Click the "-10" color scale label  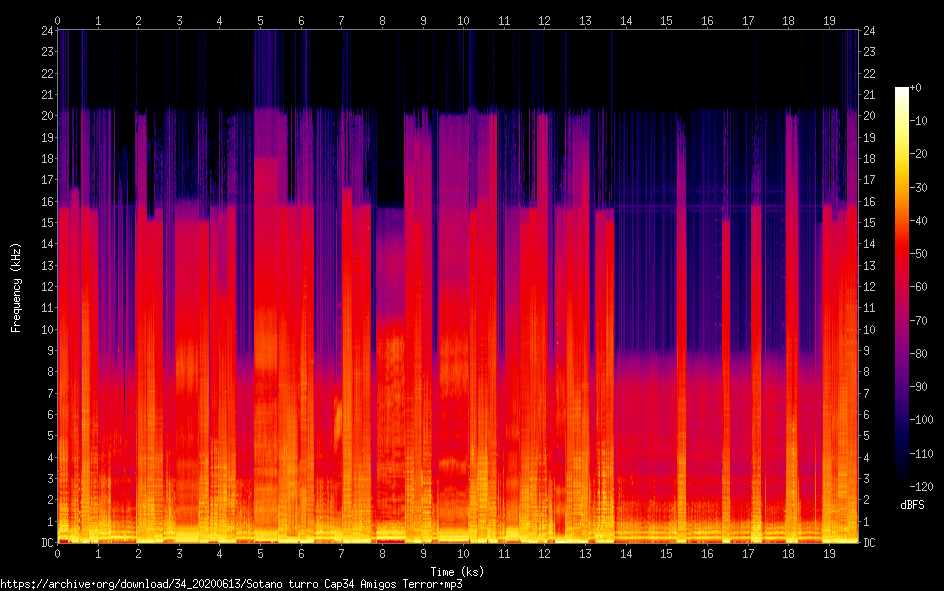(x=918, y=121)
